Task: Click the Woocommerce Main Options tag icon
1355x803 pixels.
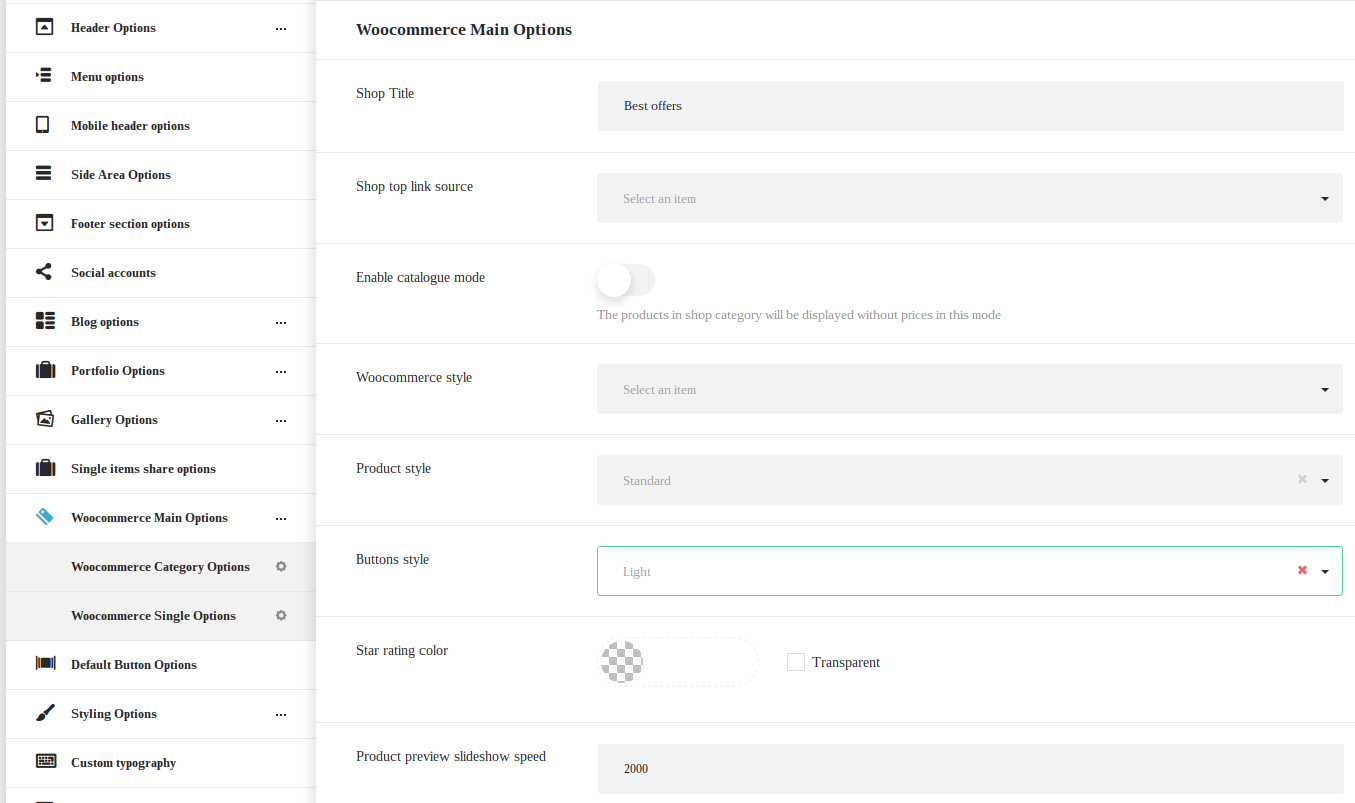Action: pos(44,517)
